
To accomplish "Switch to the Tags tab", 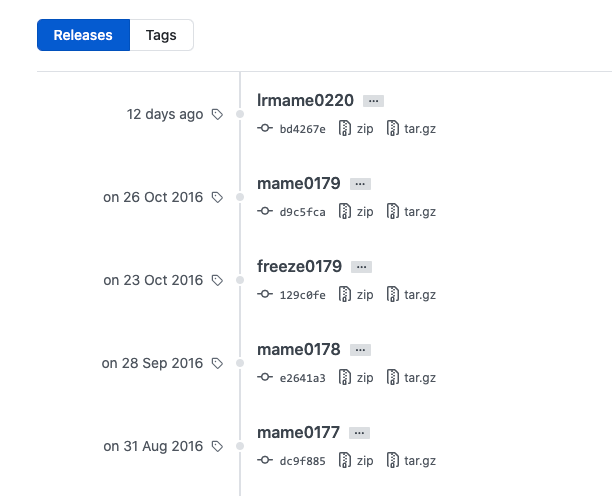I will 161,35.
